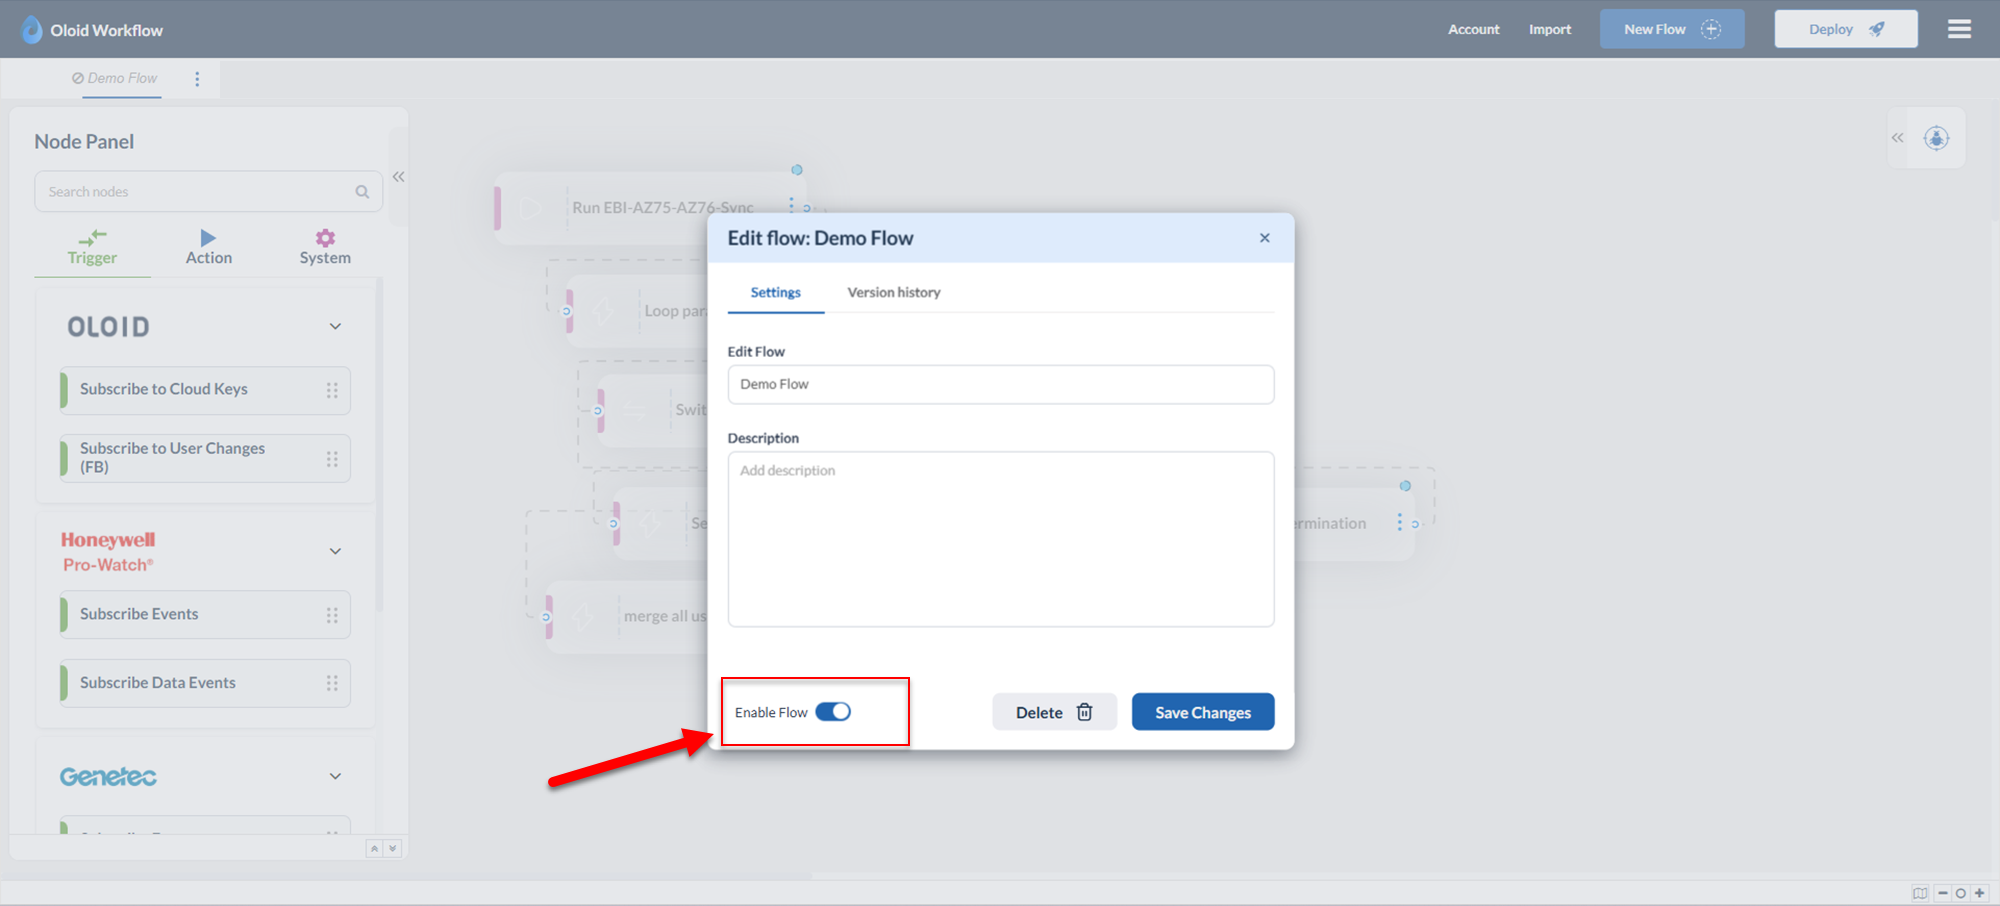Click the Oloid Workflow logo

[x=92, y=30]
